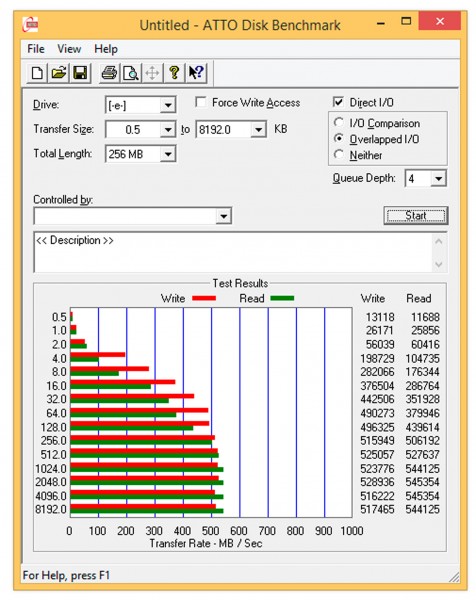This screenshot has width=476, height=600.
Task: Open a file with the folder icon
Action: point(59,73)
